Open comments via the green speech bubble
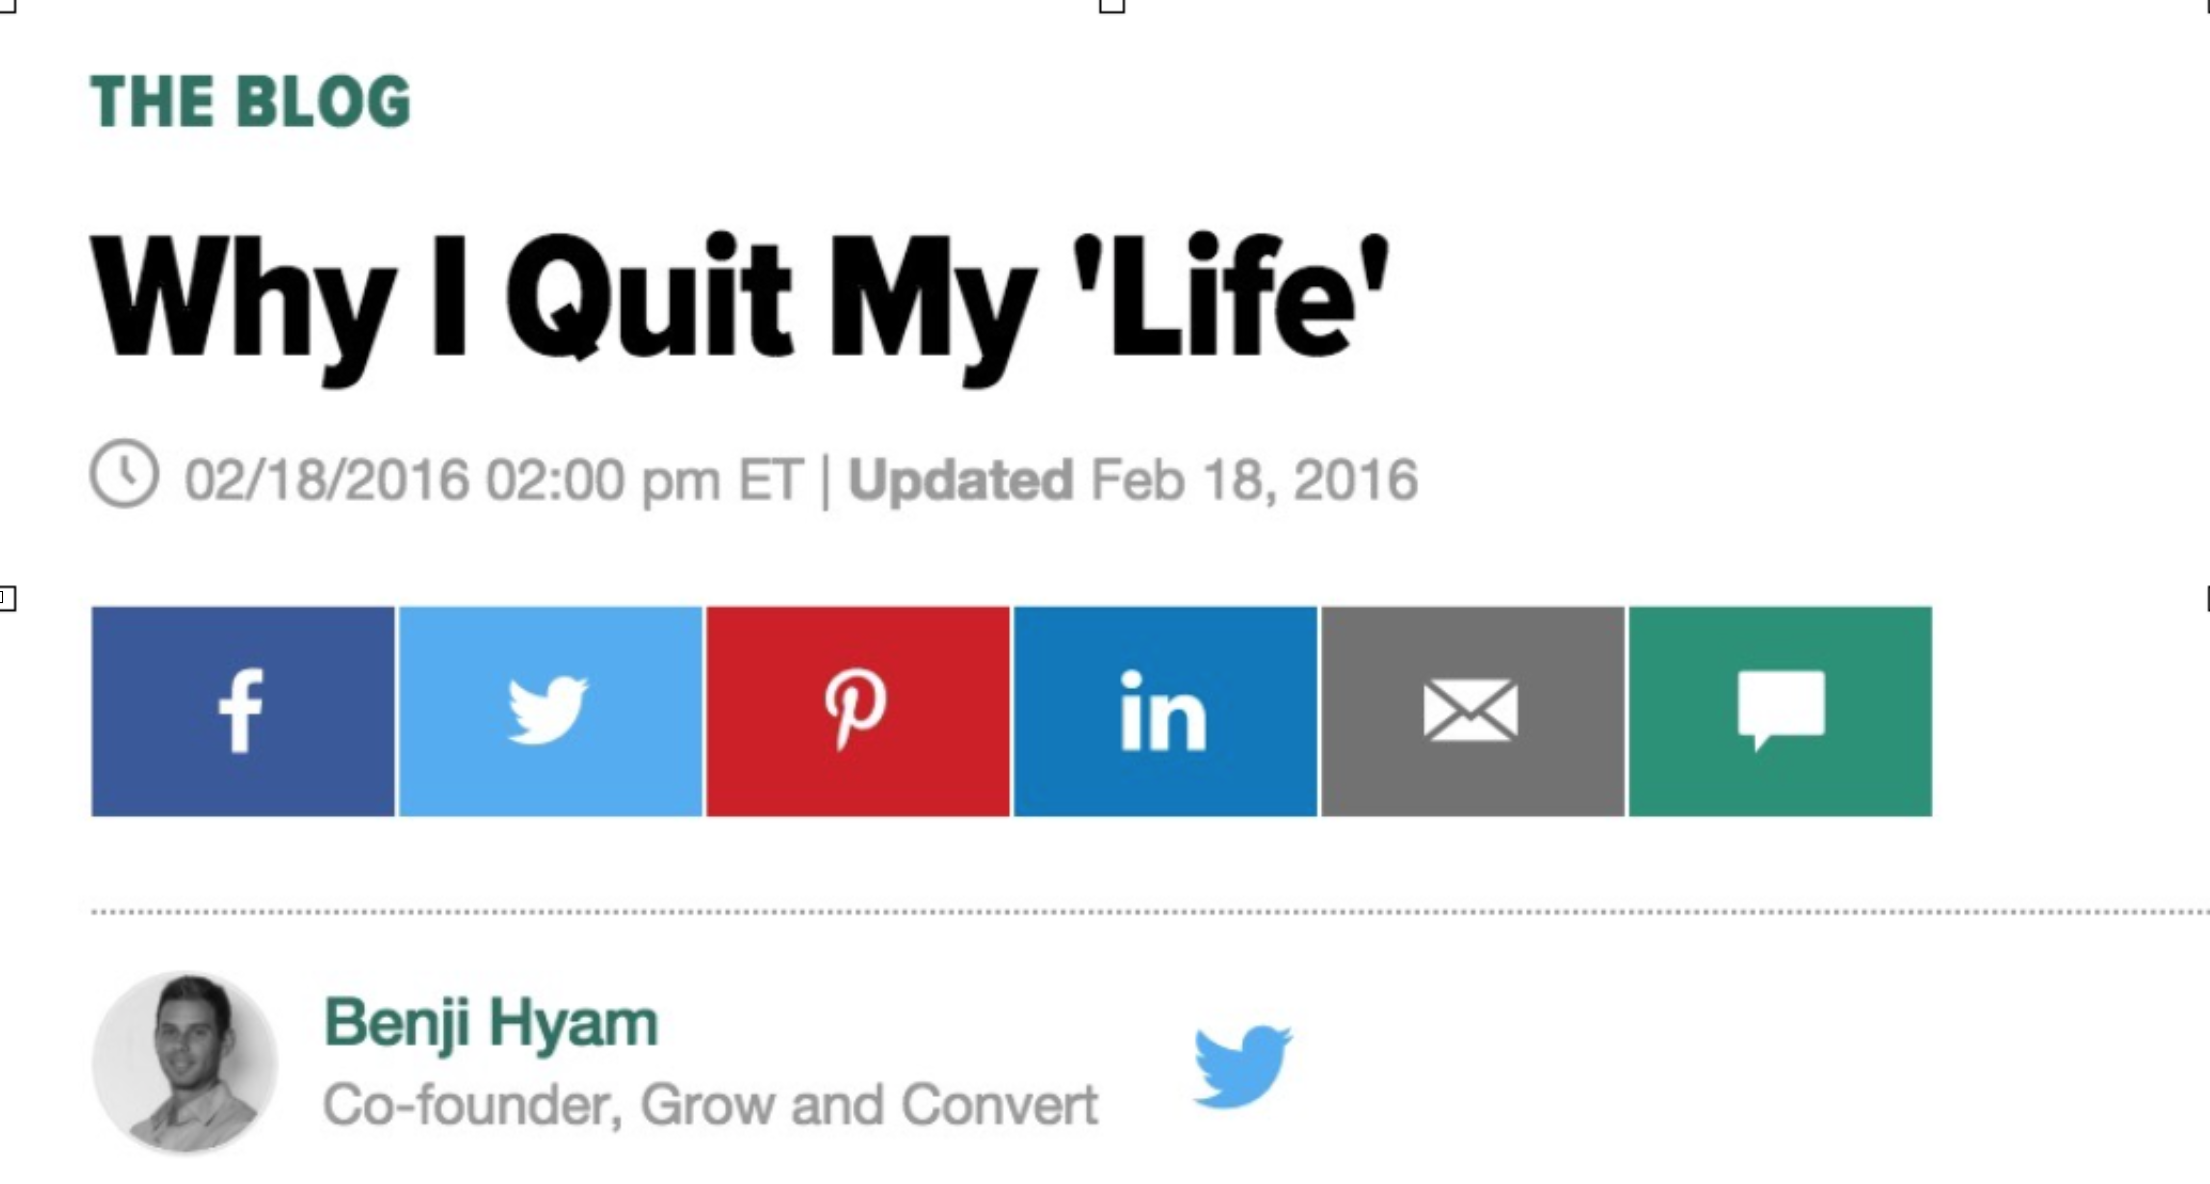 click(x=1780, y=711)
